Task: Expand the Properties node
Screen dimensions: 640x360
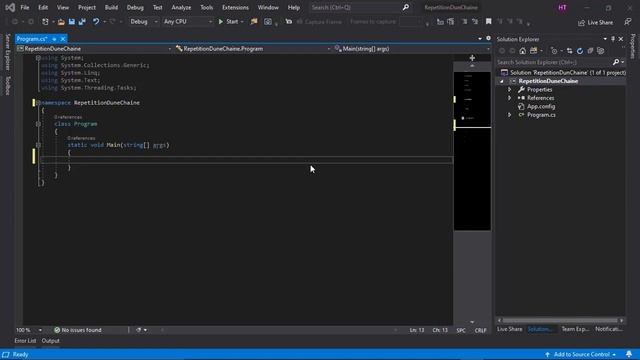Action: coord(509,89)
